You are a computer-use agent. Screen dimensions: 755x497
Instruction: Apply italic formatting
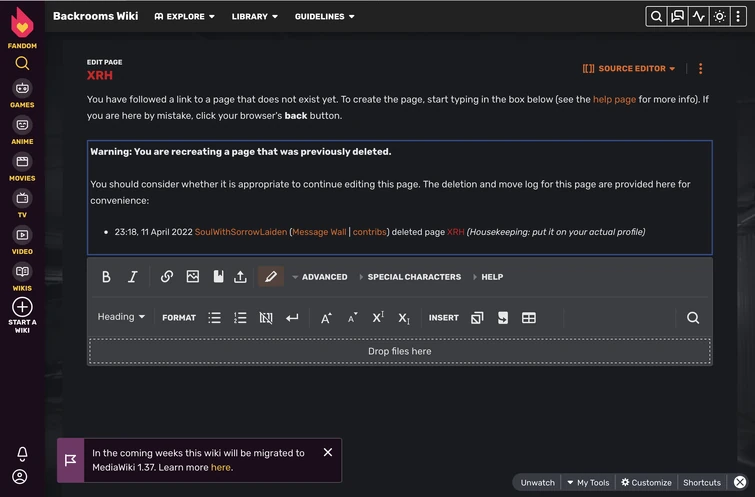click(132, 277)
